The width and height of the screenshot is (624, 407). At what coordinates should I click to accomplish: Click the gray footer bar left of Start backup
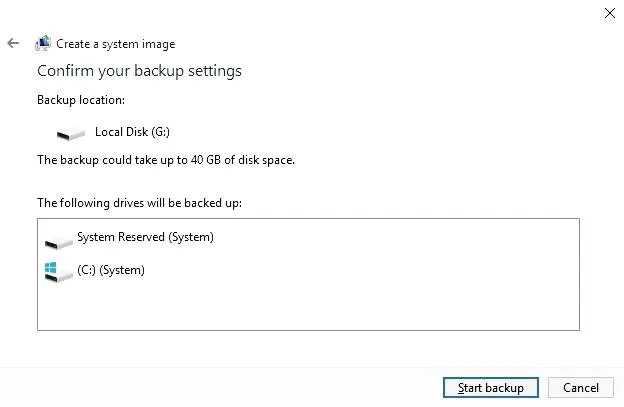coord(219,387)
